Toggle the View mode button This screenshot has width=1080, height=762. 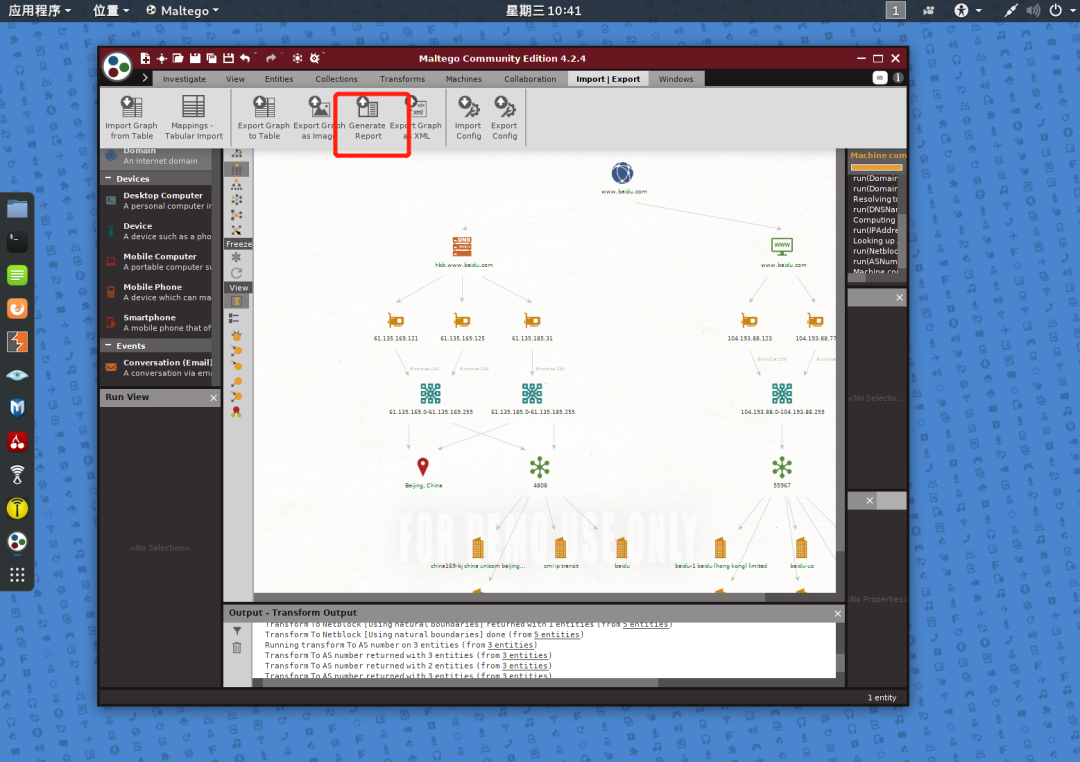point(238,288)
